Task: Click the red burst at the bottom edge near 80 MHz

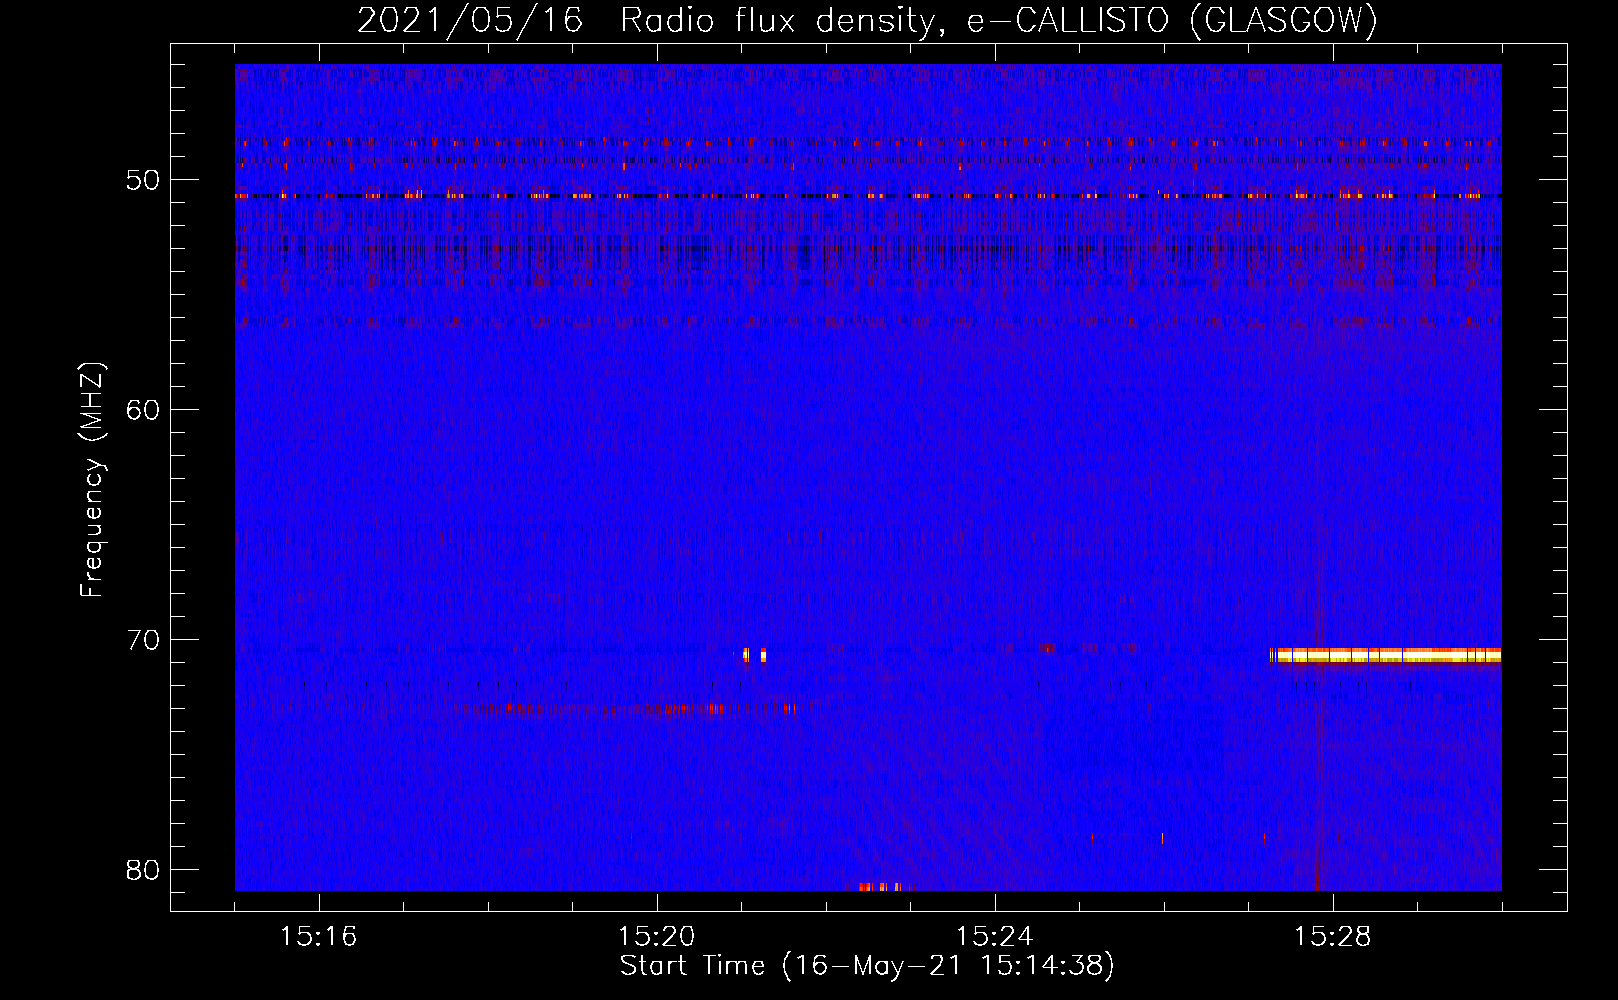Action: click(x=881, y=886)
